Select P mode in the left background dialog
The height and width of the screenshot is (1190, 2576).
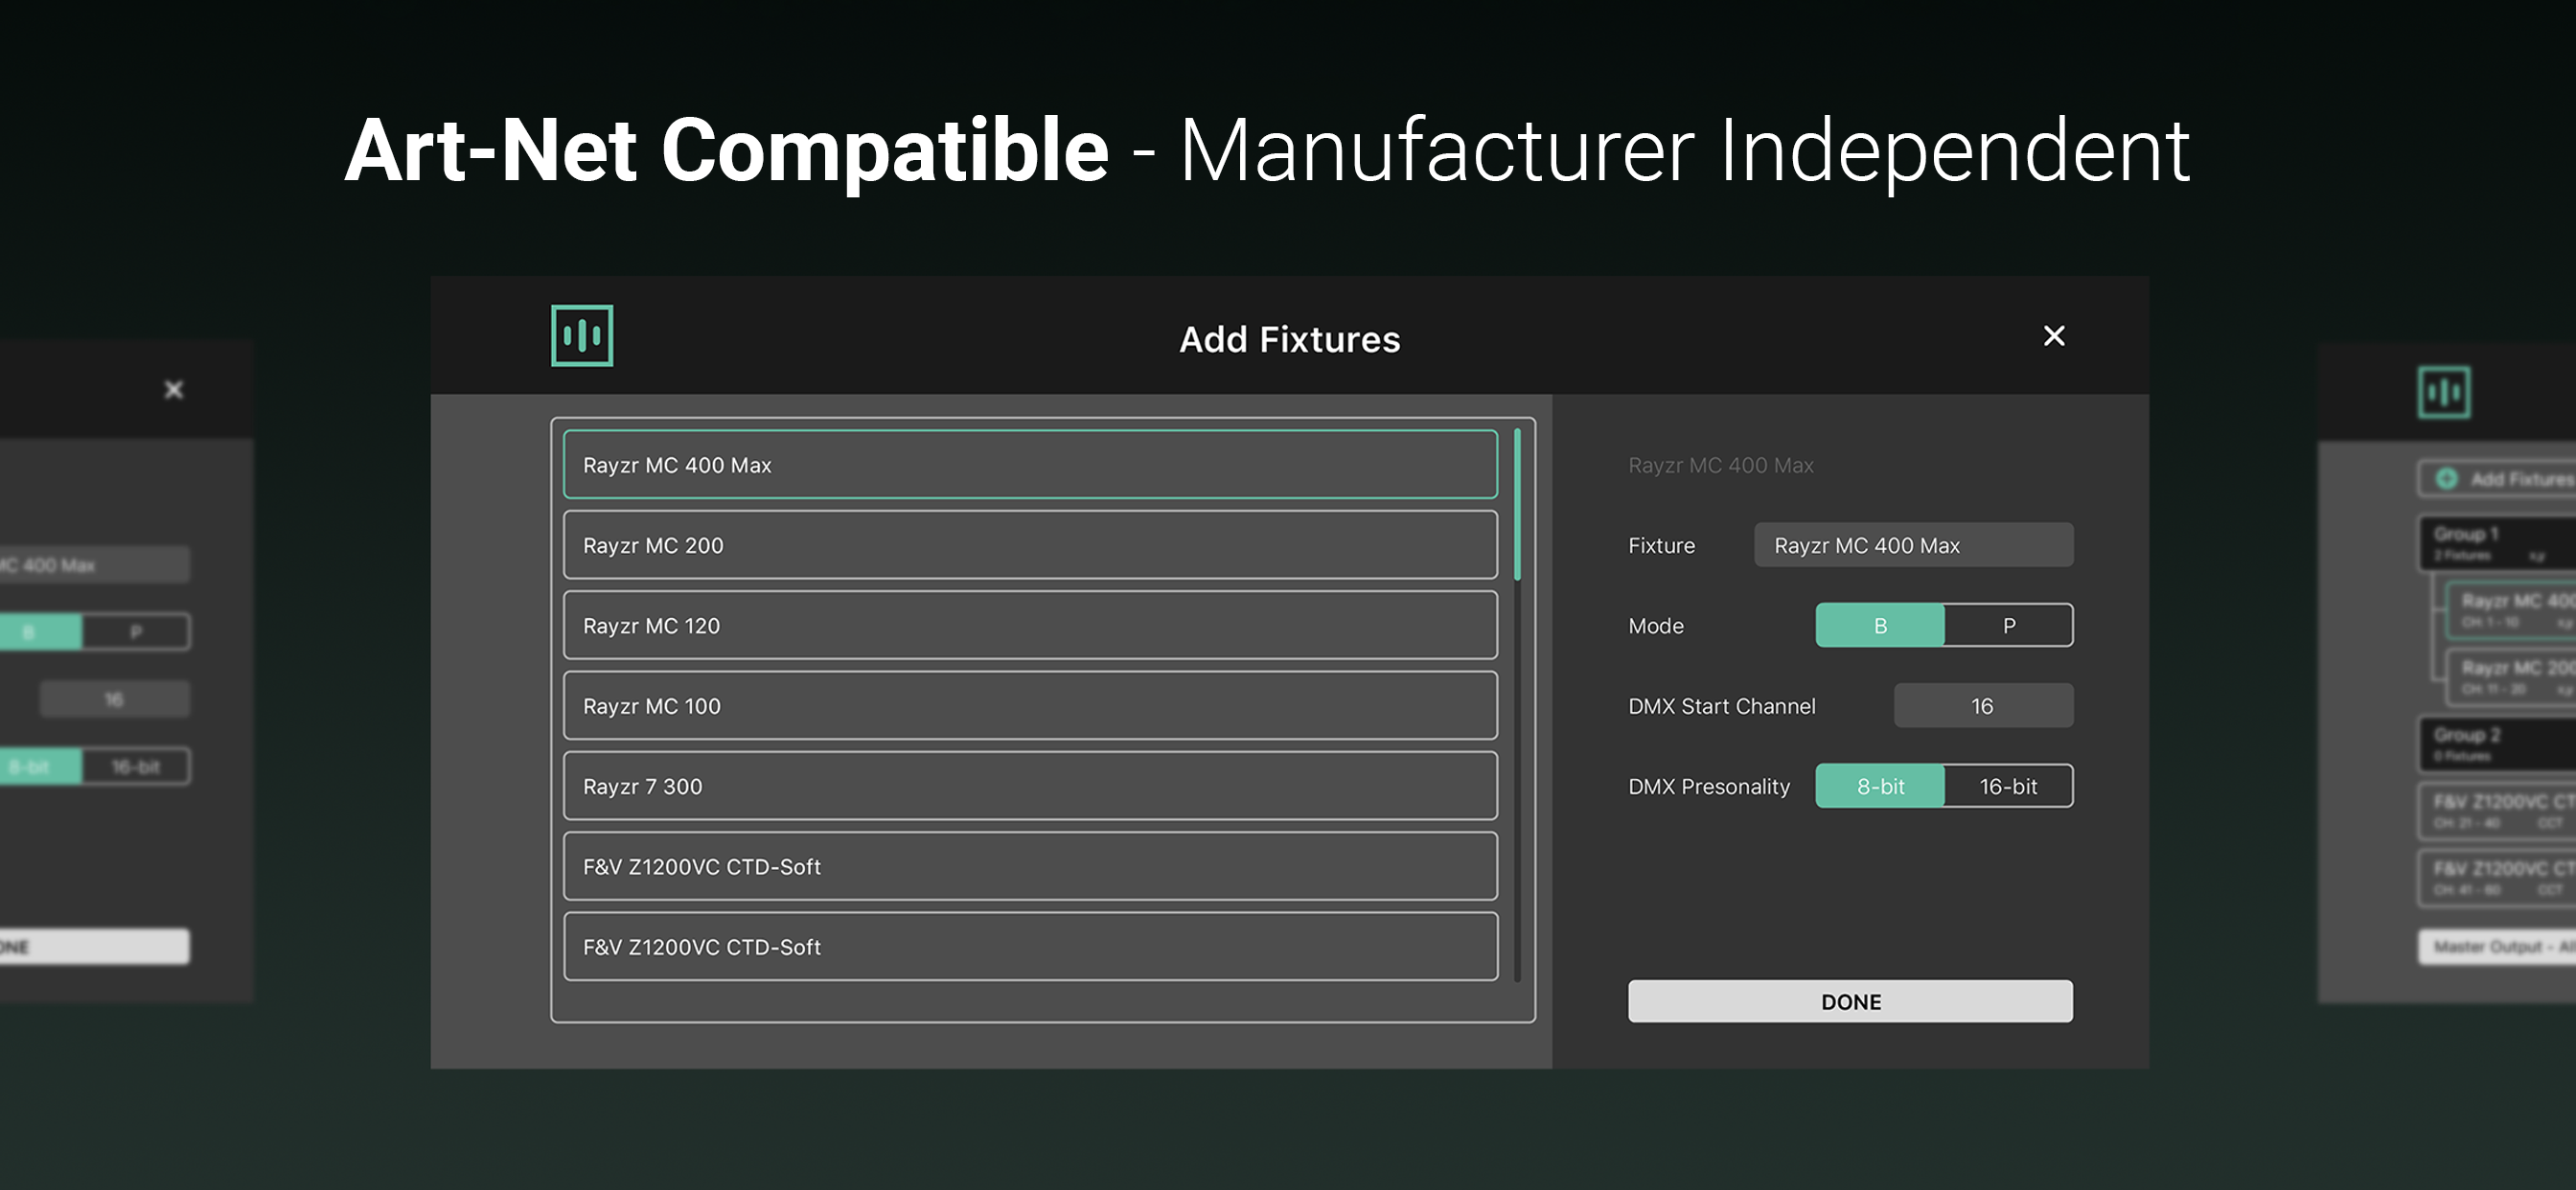click(x=136, y=632)
